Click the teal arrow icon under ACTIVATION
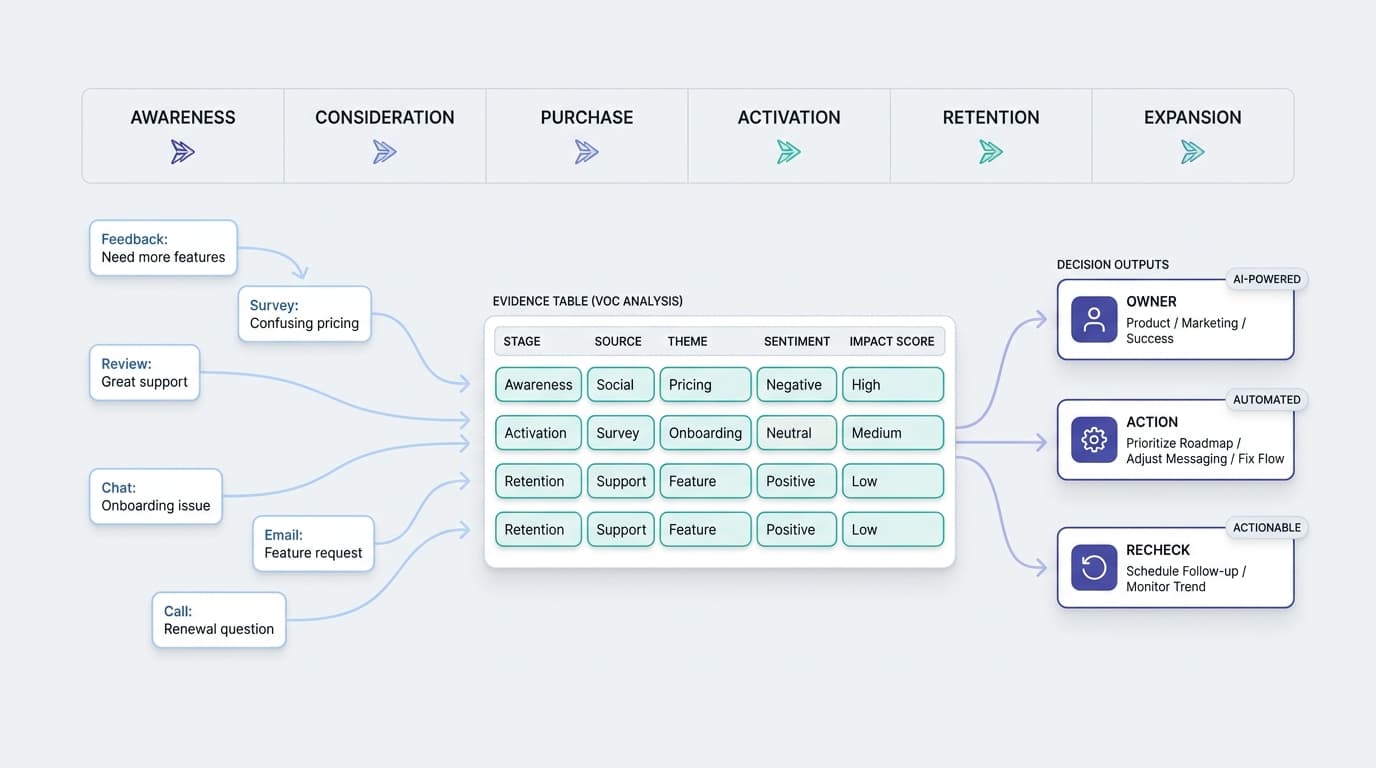The image size is (1376, 768). point(789,152)
